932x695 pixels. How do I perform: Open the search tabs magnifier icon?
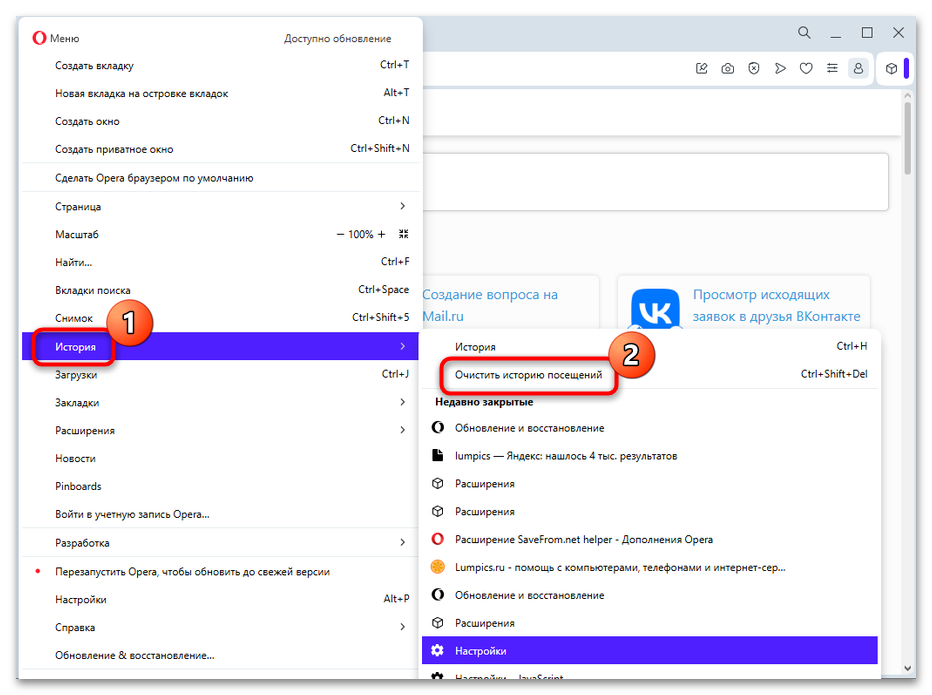pos(804,33)
